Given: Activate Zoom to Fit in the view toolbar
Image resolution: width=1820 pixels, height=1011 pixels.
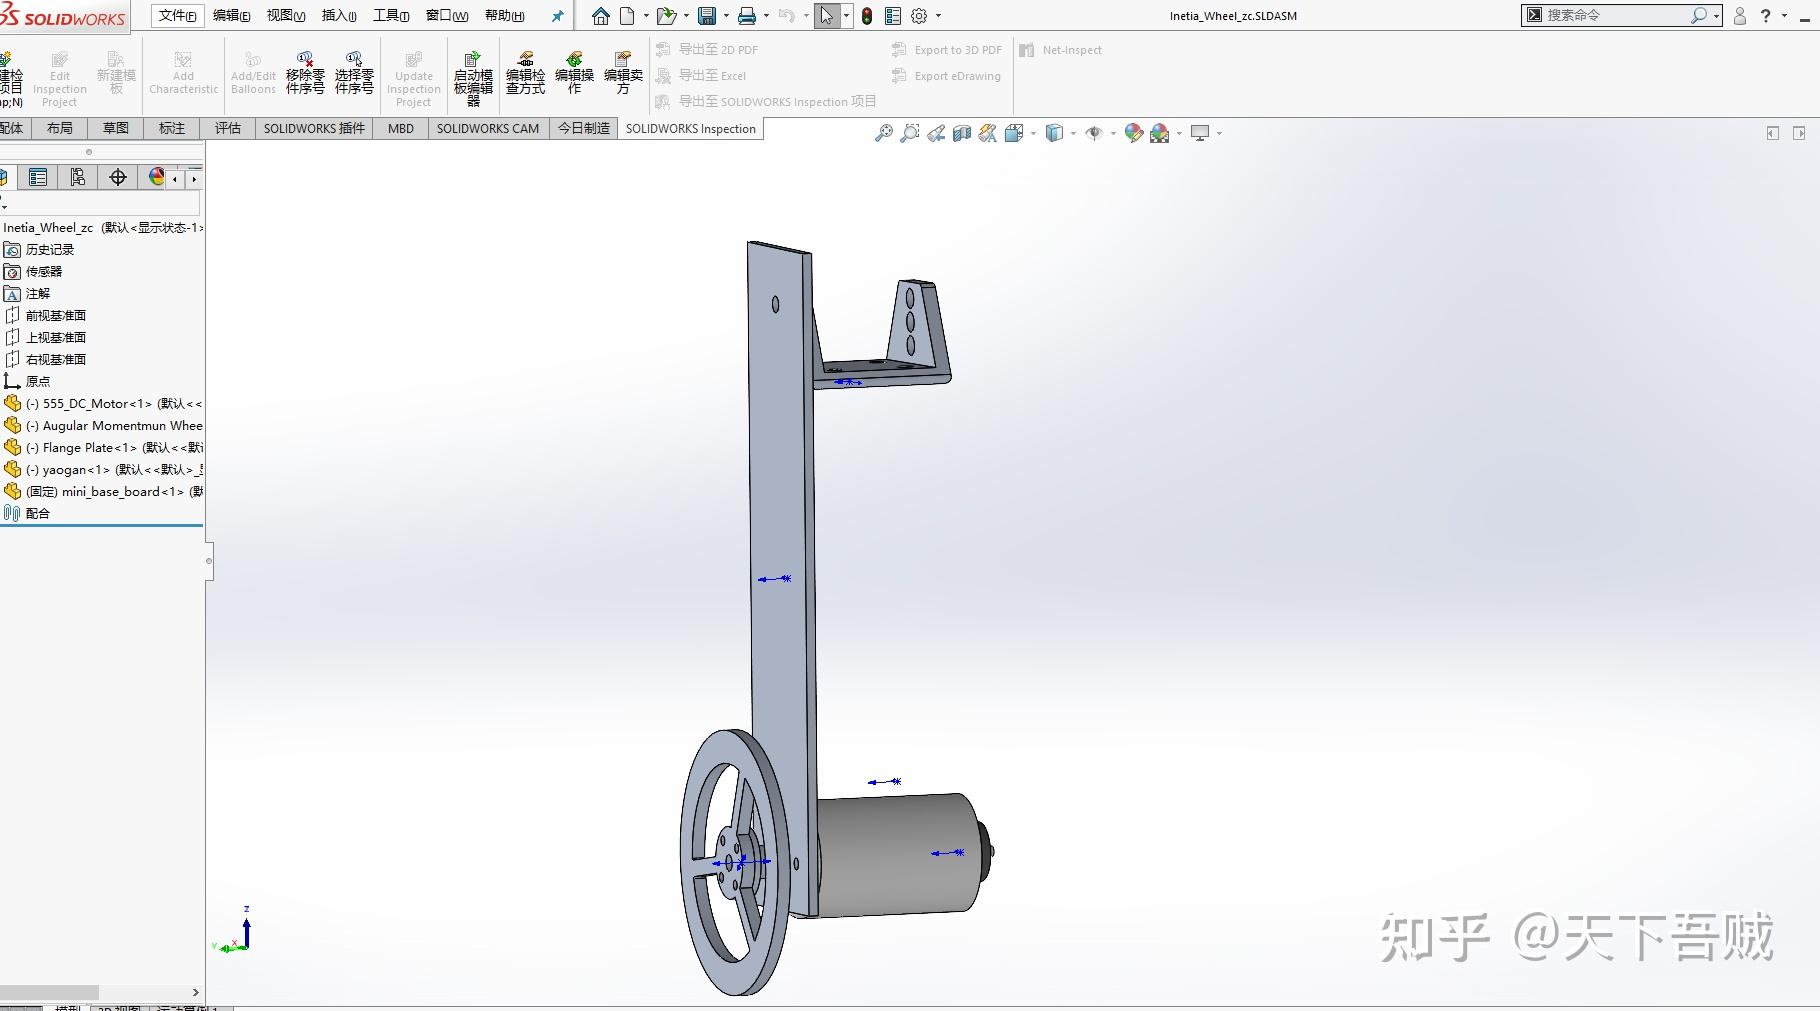Looking at the screenshot, I should click(x=883, y=132).
